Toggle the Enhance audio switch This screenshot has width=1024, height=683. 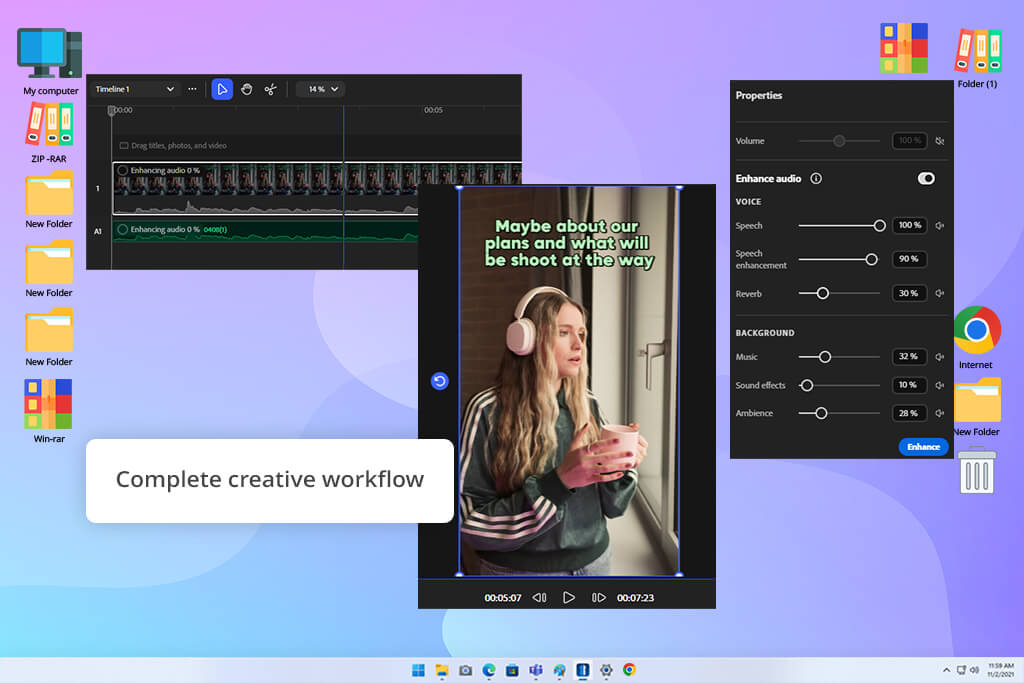pyautogui.click(x=926, y=178)
